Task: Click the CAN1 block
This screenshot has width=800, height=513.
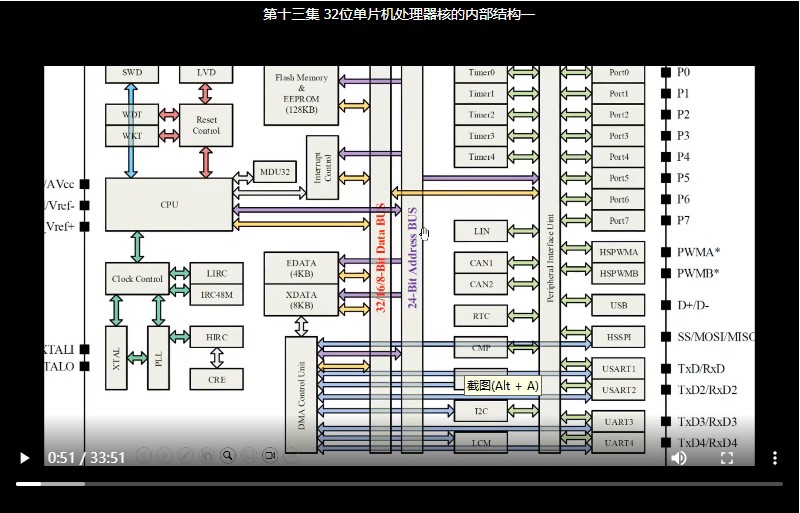Action: (481, 263)
